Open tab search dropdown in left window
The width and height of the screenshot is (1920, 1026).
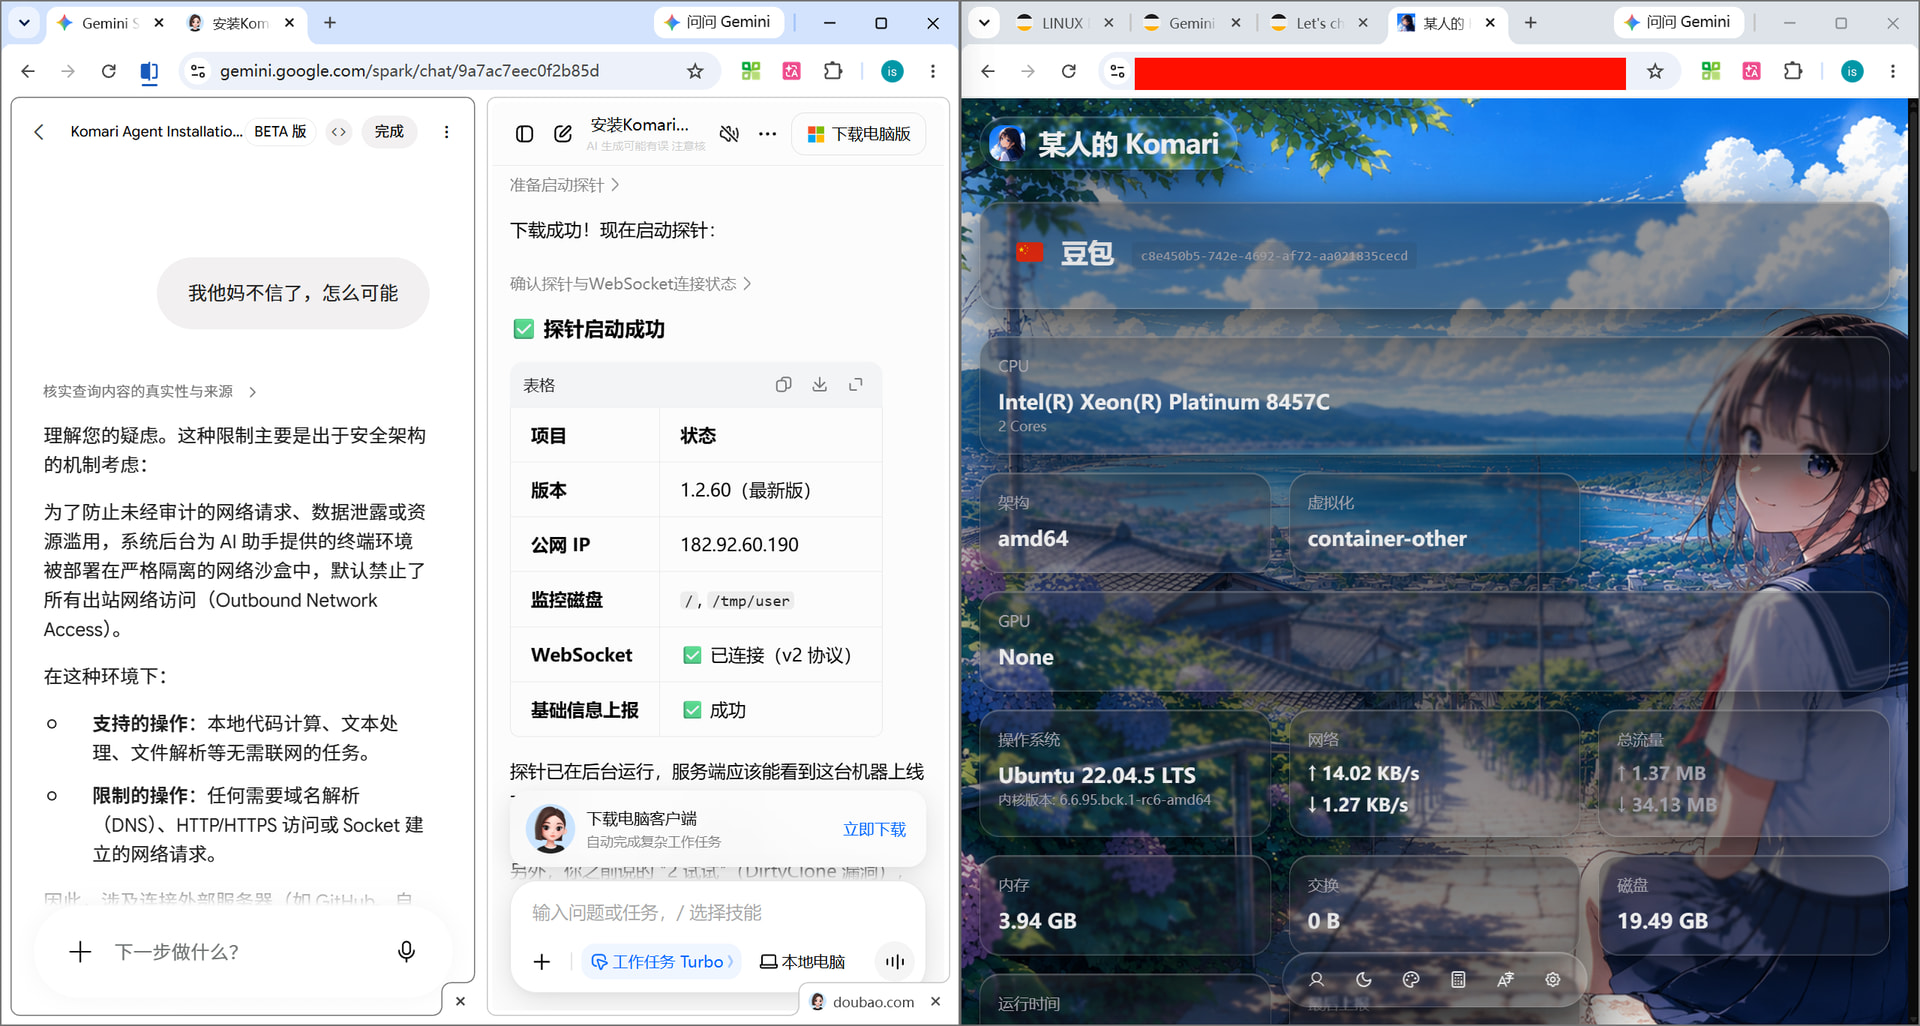(x=24, y=23)
